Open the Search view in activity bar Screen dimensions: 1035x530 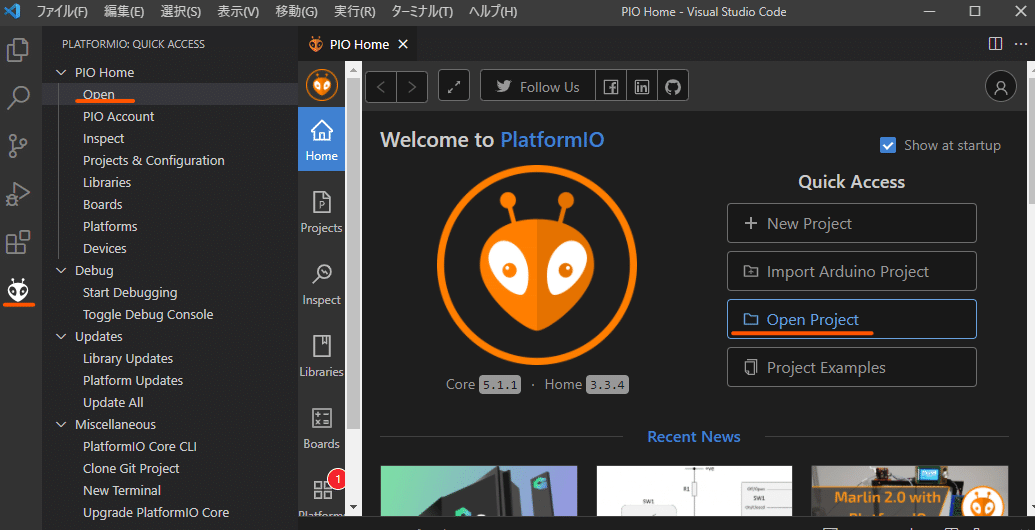18,97
